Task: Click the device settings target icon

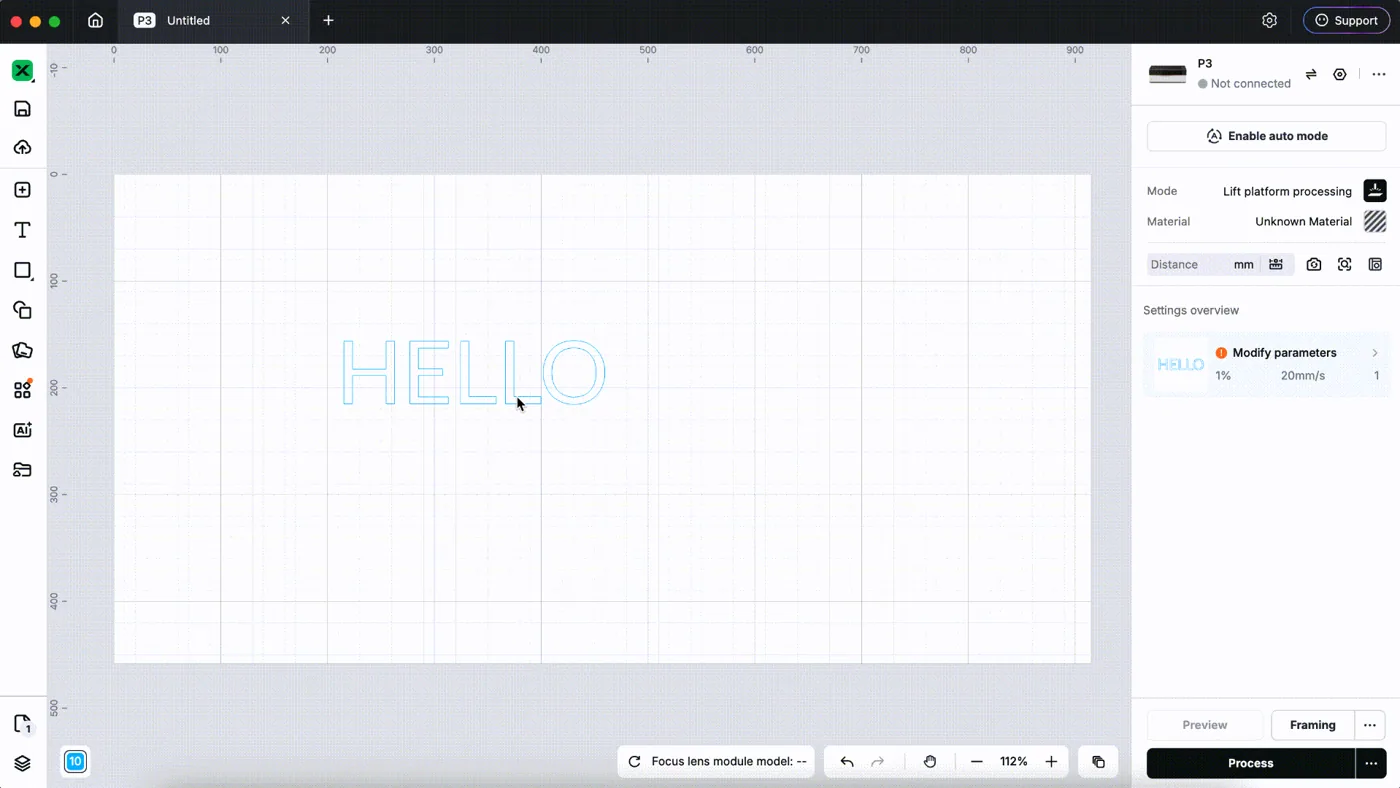Action: 1340,74
